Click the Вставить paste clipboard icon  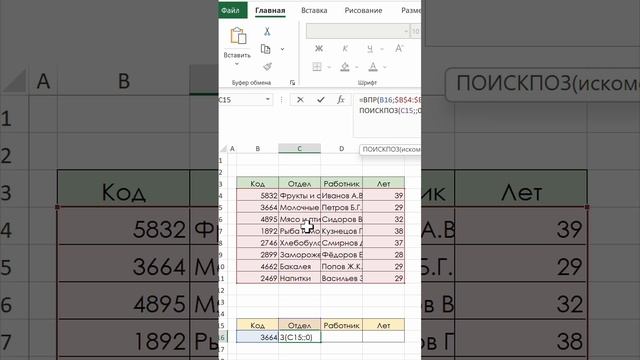238,36
